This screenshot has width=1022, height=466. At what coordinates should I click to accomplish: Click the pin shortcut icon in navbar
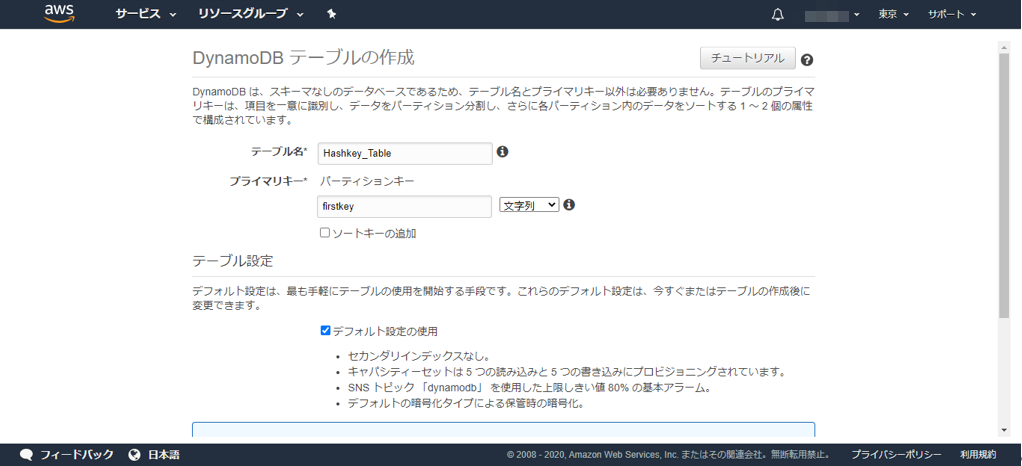tap(331, 14)
